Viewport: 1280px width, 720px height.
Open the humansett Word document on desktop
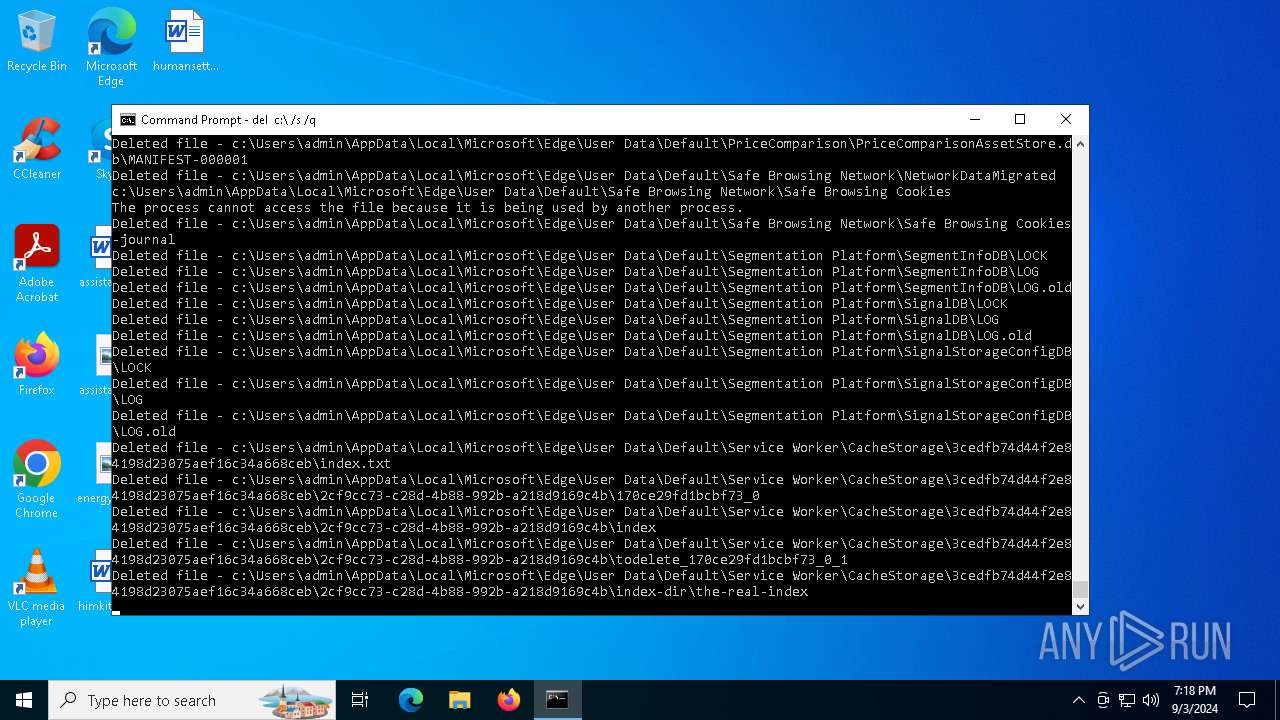[185, 42]
